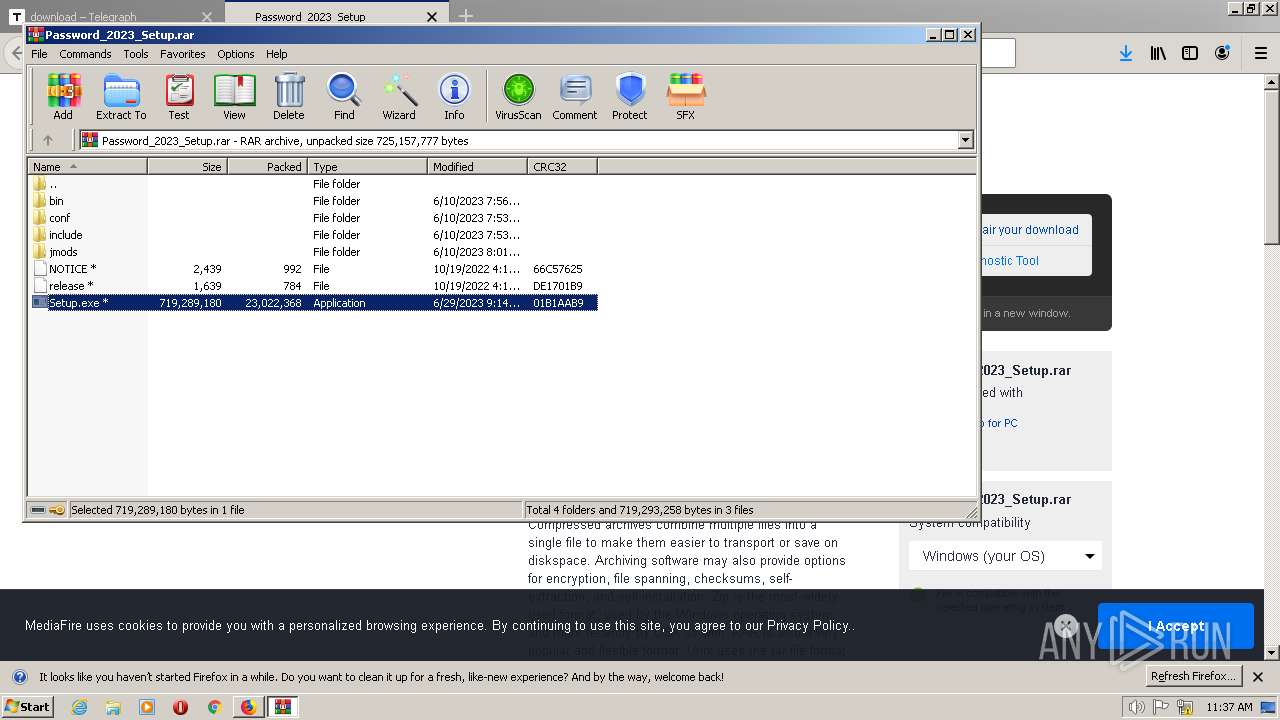Open new Firefox tab plus button
Image resolution: width=1280 pixels, height=720 pixels.
point(466,16)
